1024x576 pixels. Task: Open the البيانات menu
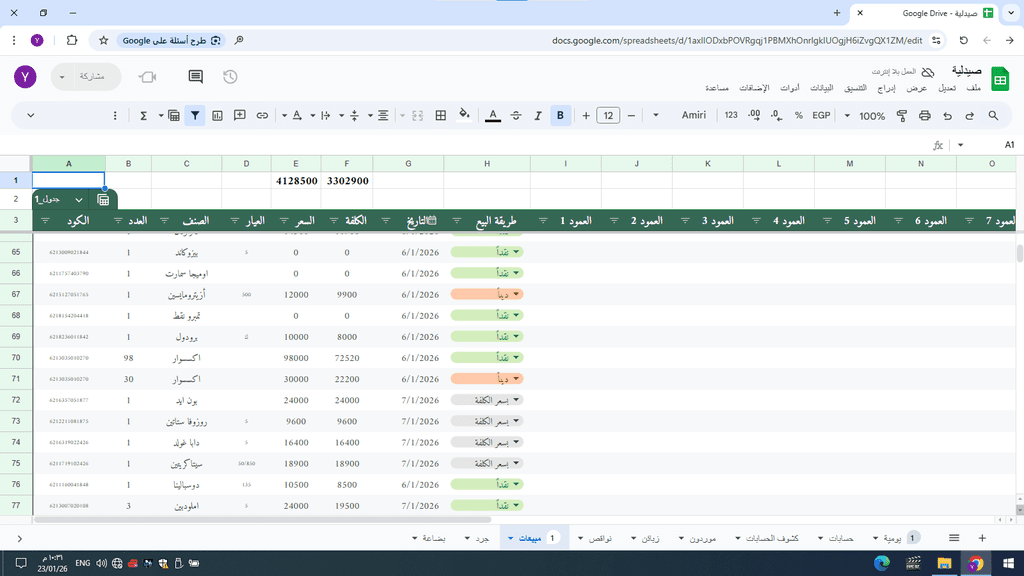(x=820, y=88)
